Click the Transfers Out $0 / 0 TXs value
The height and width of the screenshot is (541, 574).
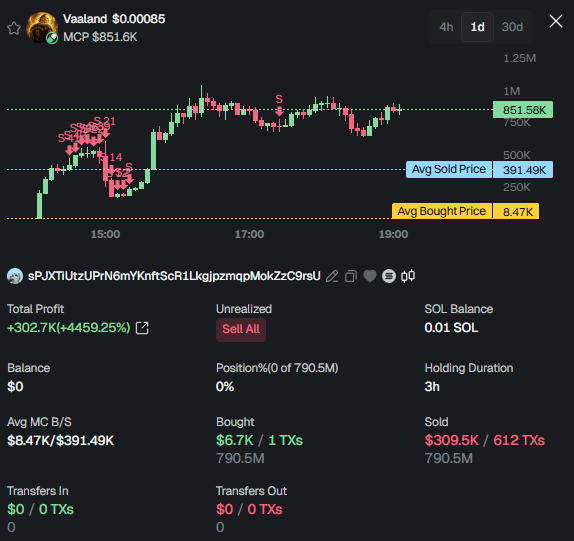point(249,509)
